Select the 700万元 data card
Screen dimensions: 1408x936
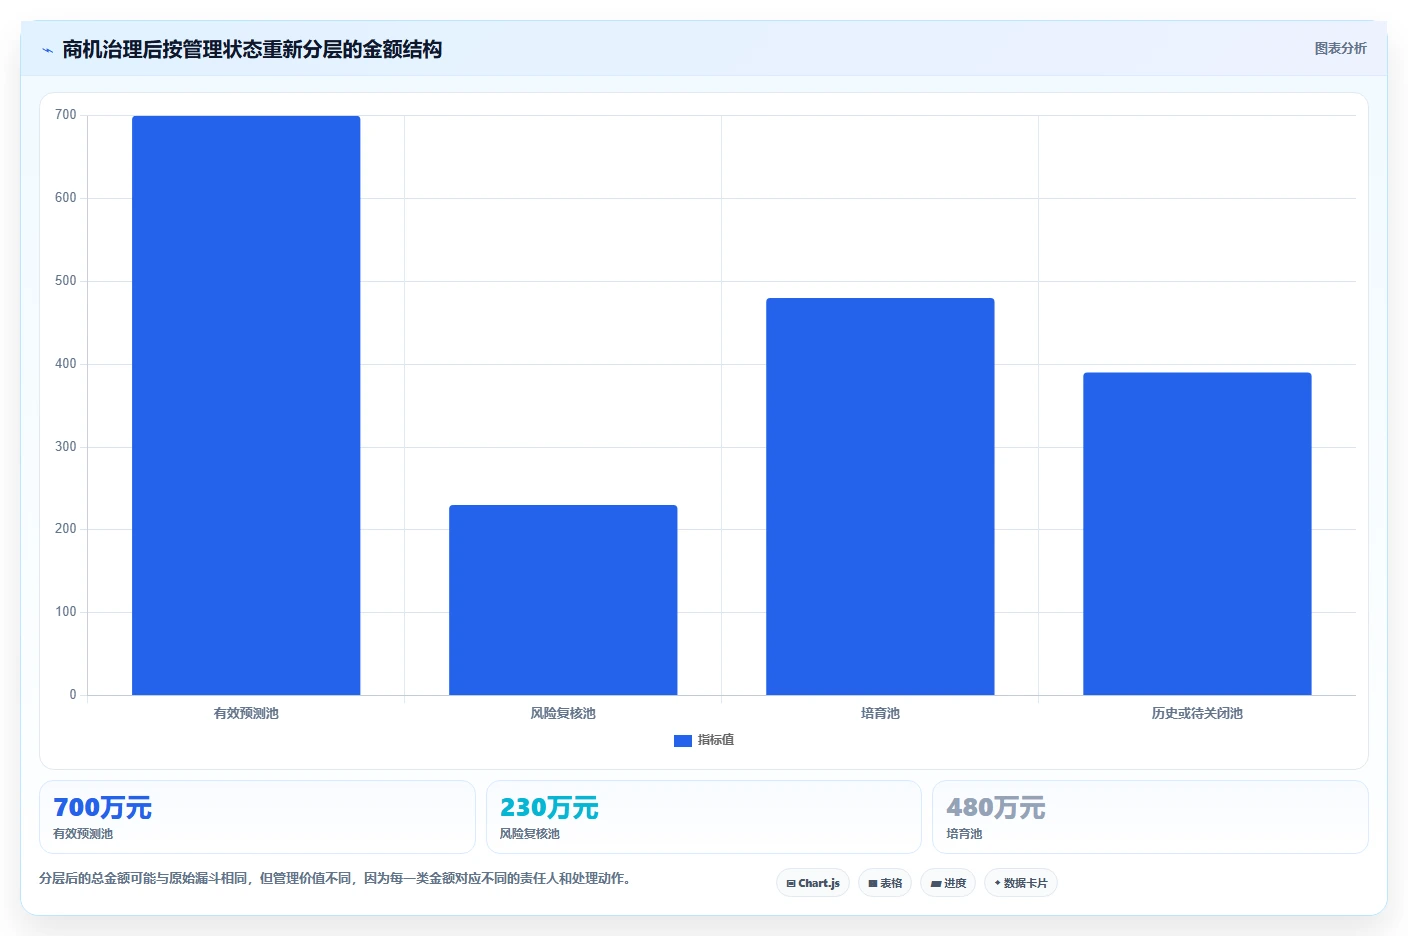click(257, 817)
